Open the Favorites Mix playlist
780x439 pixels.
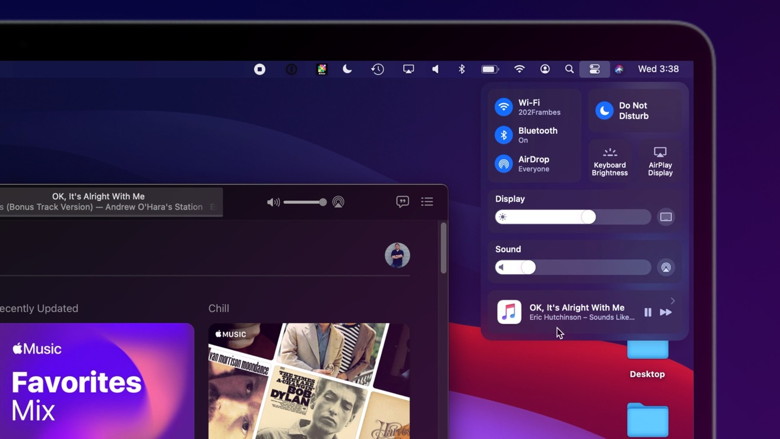[96, 380]
